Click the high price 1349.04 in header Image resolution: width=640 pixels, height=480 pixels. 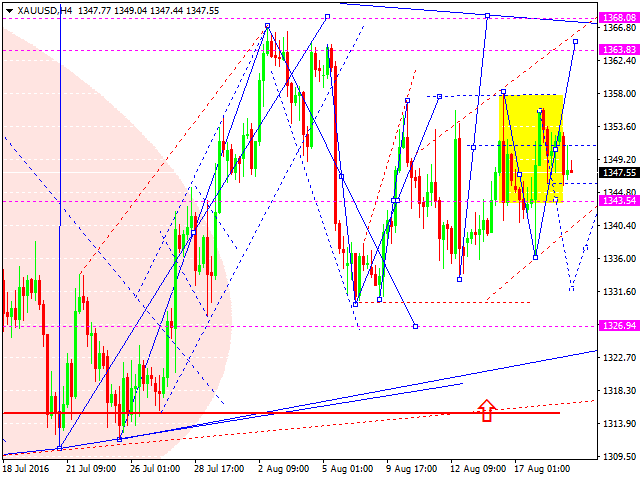coord(131,11)
